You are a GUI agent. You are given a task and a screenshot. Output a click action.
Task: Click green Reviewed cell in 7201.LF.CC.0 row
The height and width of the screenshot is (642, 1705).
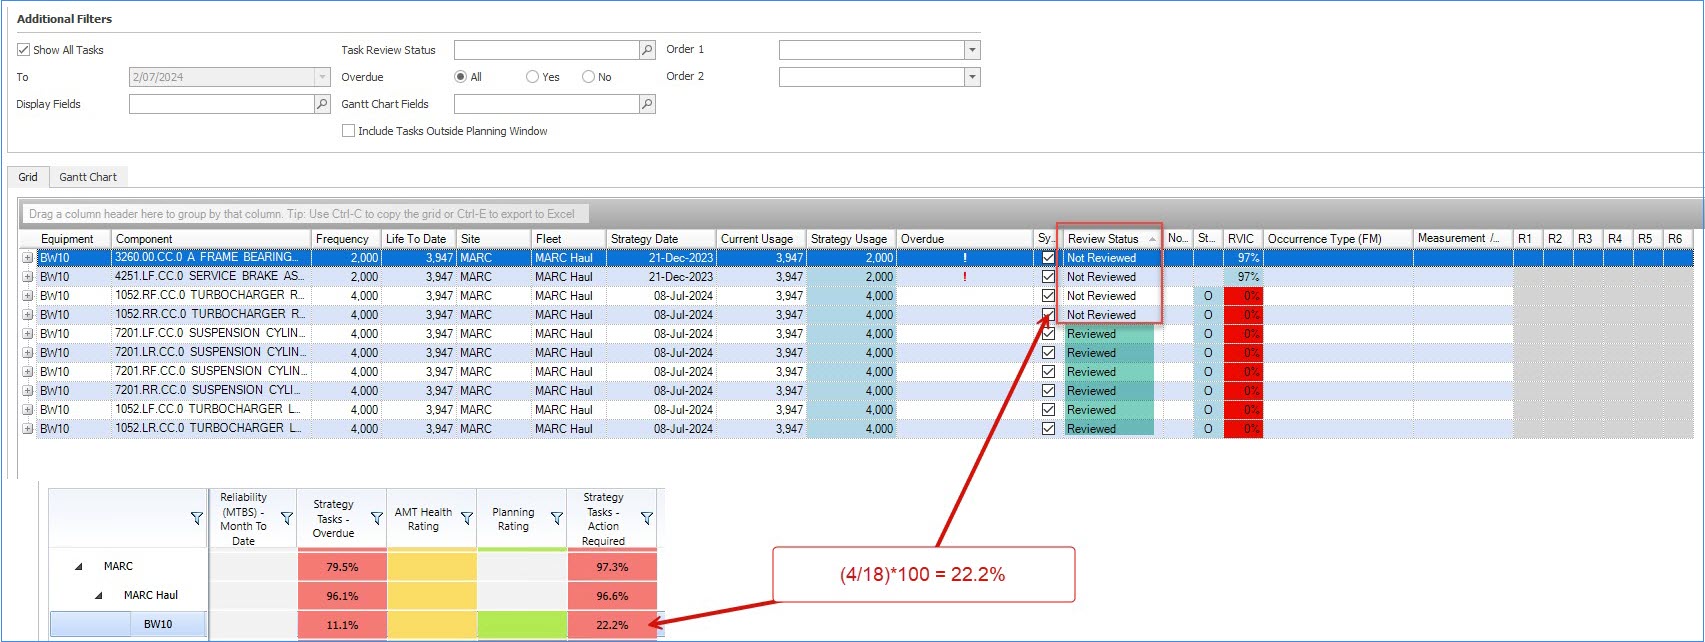tap(1108, 334)
